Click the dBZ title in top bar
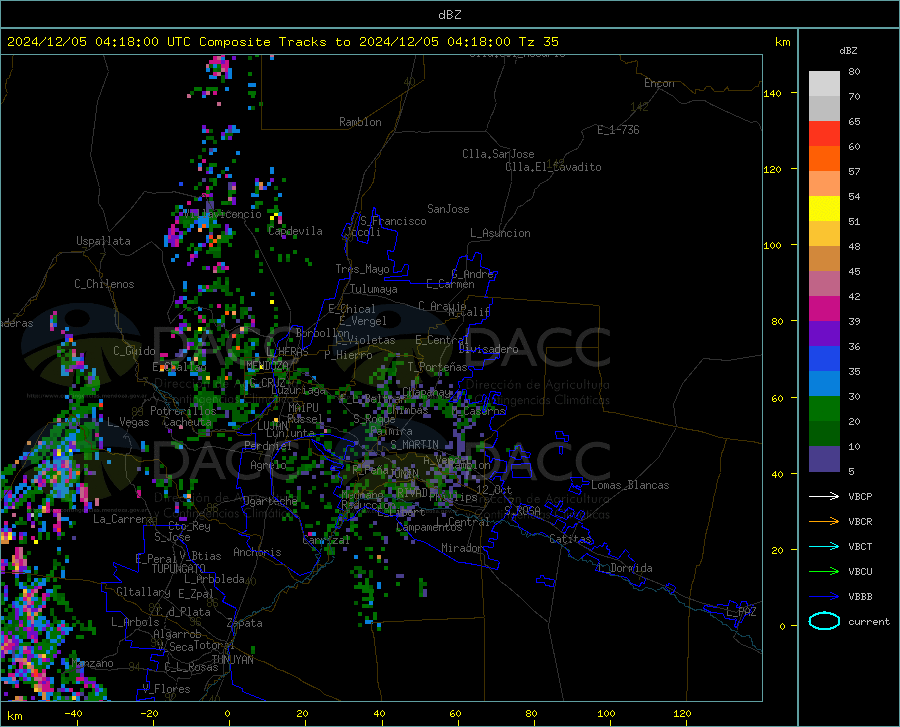Viewport: 900px width, 727px height. pyautogui.click(x=449, y=15)
